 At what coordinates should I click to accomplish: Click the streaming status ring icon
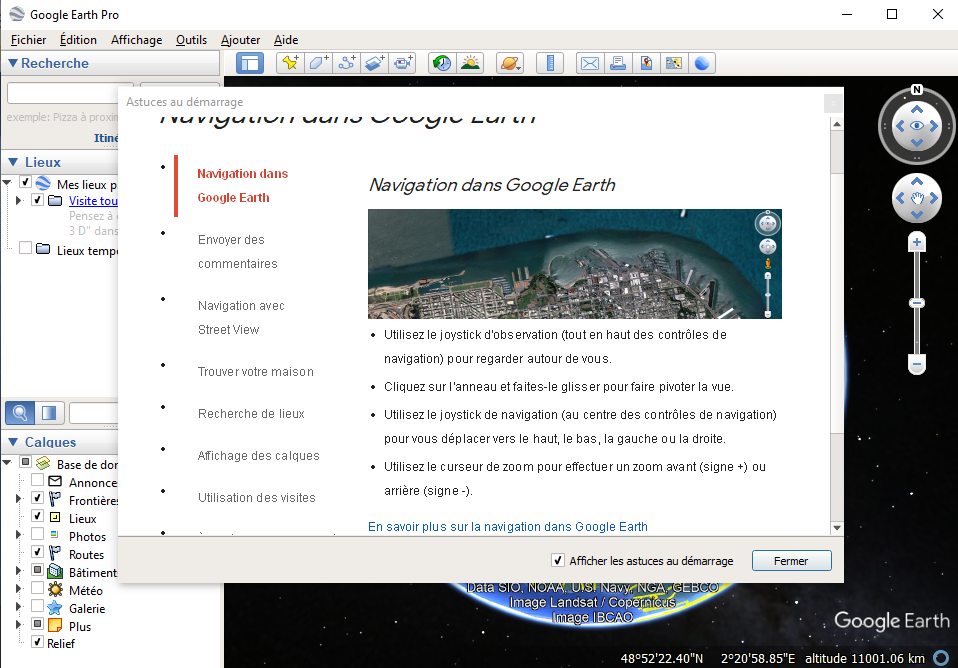[942, 658]
